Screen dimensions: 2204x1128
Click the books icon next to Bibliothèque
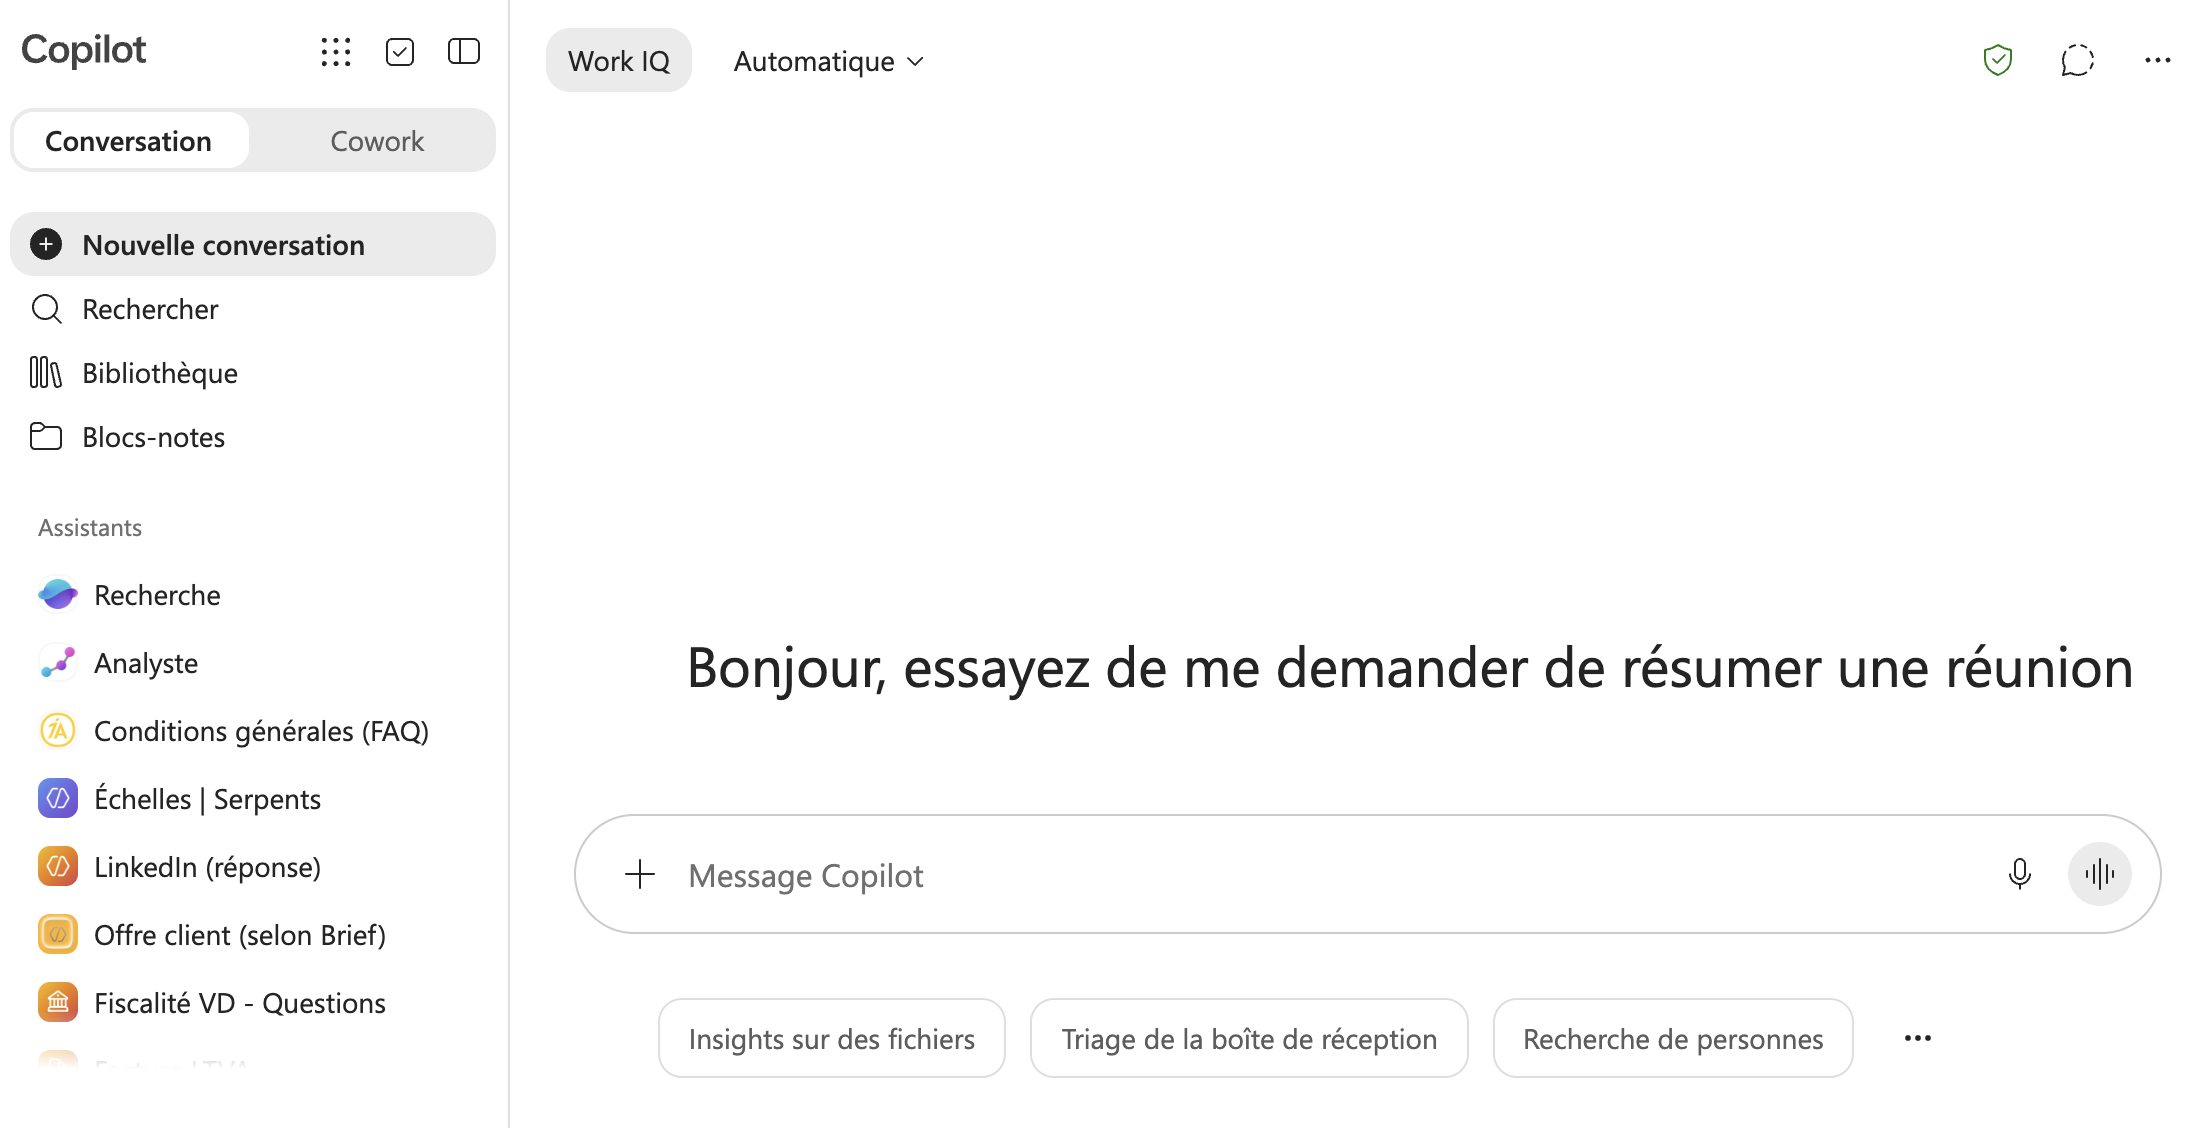point(46,373)
